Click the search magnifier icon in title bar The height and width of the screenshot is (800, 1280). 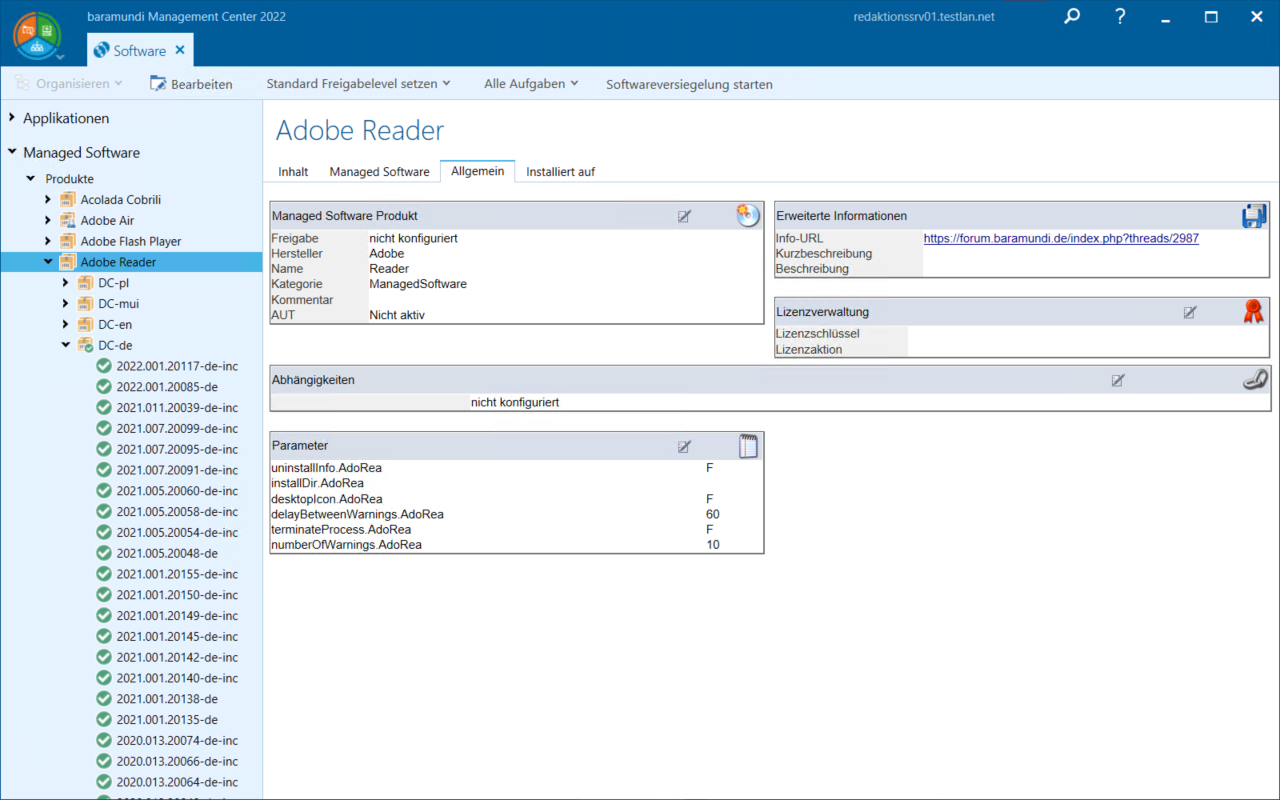(x=1072, y=17)
